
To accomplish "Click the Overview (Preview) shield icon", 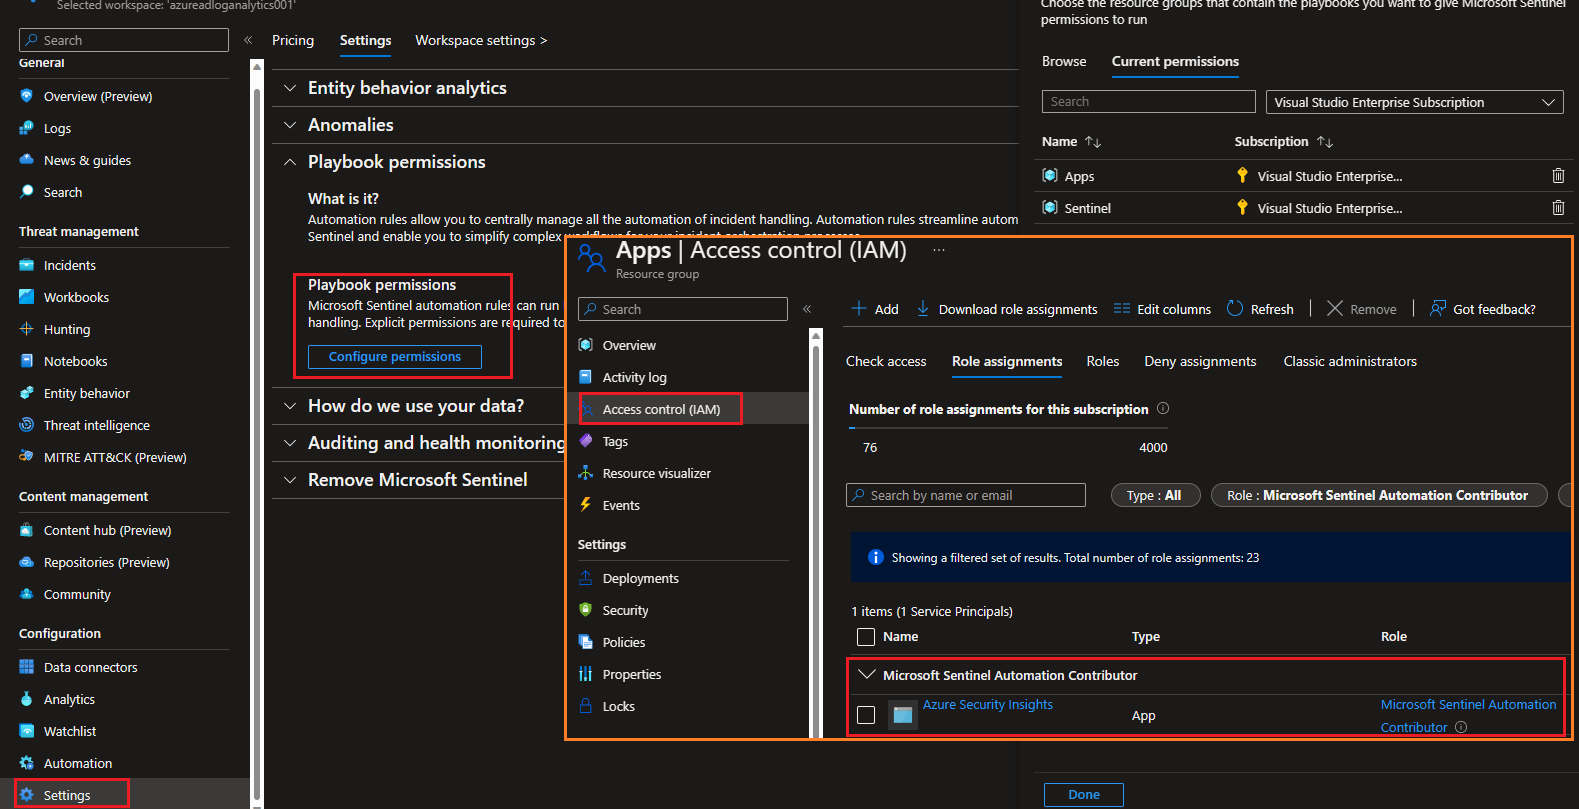I will (27, 96).
